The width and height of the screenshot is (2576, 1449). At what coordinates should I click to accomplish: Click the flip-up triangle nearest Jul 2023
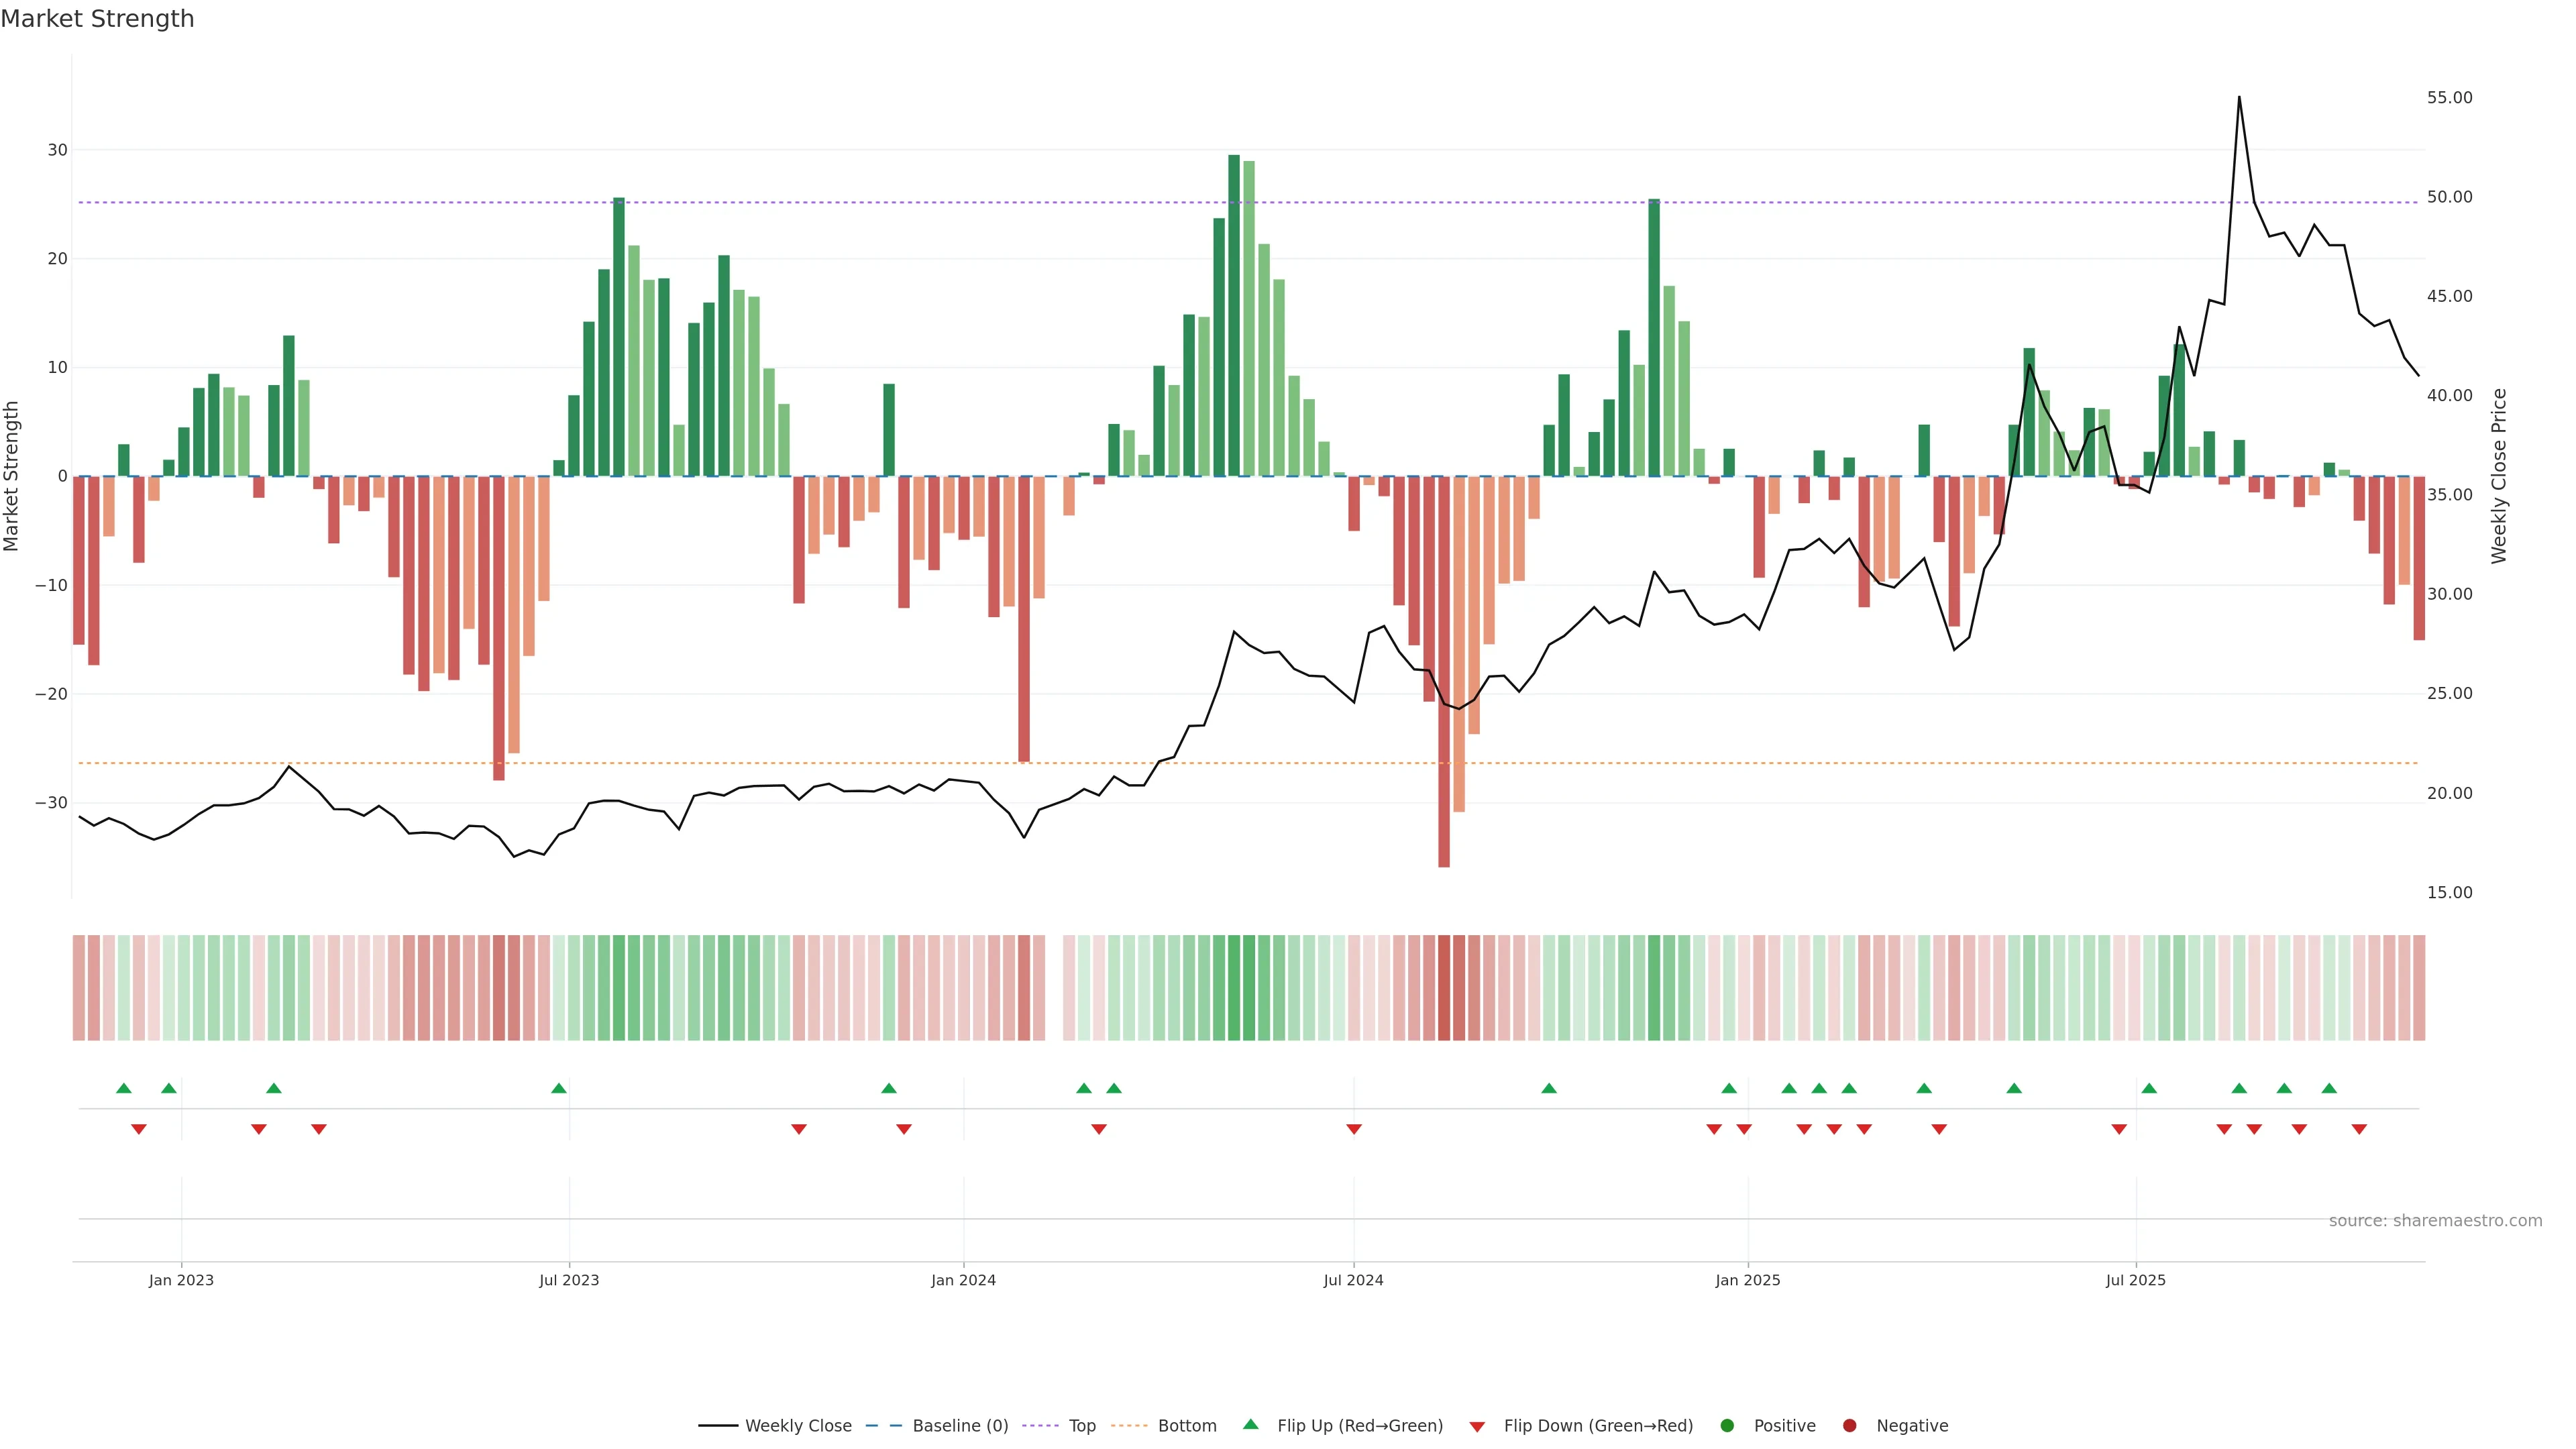tap(559, 1088)
